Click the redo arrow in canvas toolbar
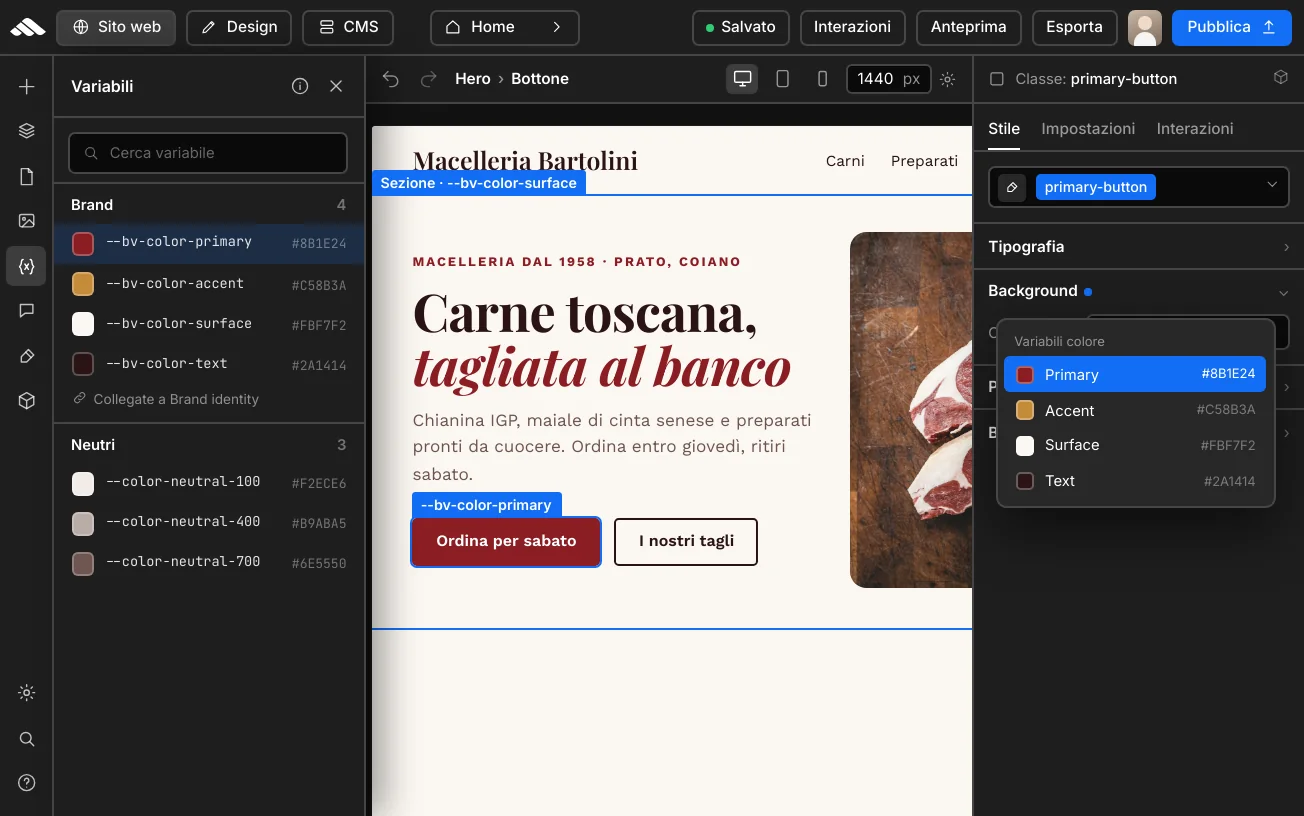 pos(428,79)
